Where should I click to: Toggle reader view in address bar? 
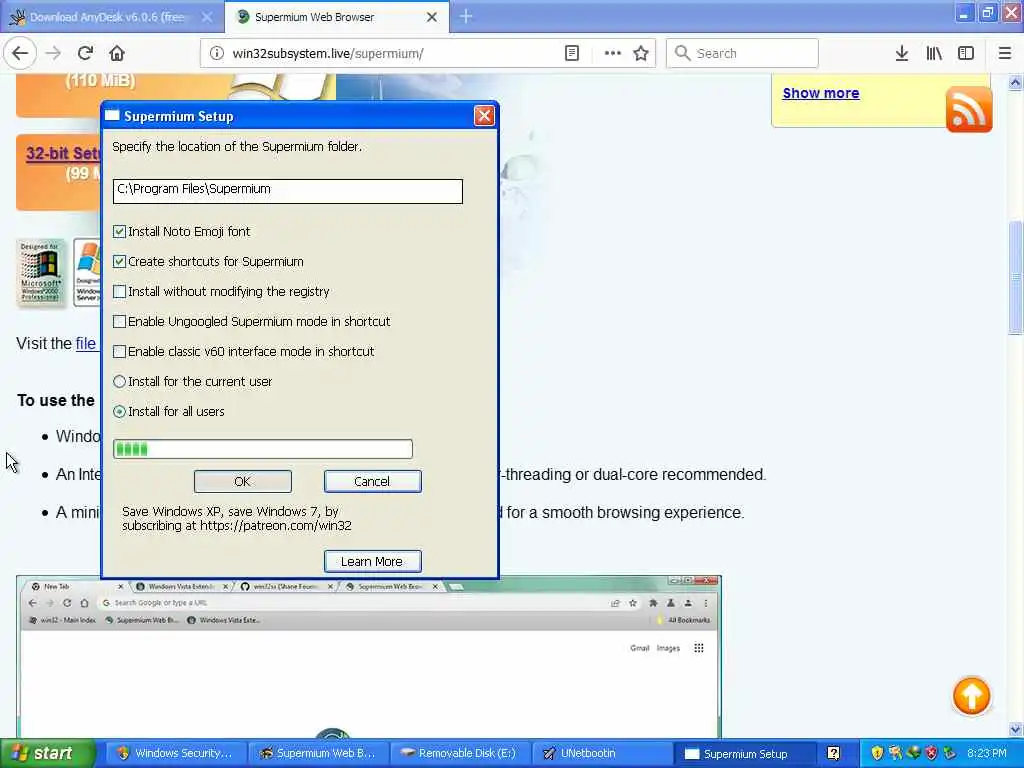[x=571, y=53]
